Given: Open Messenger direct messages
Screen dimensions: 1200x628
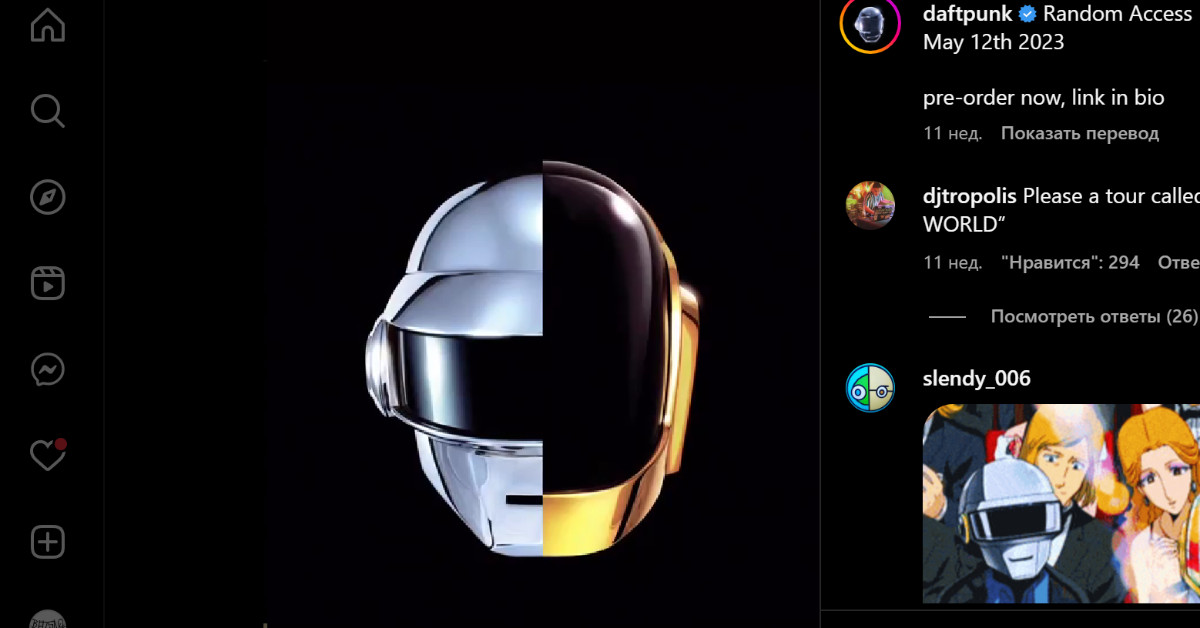Looking at the screenshot, I should 47,370.
